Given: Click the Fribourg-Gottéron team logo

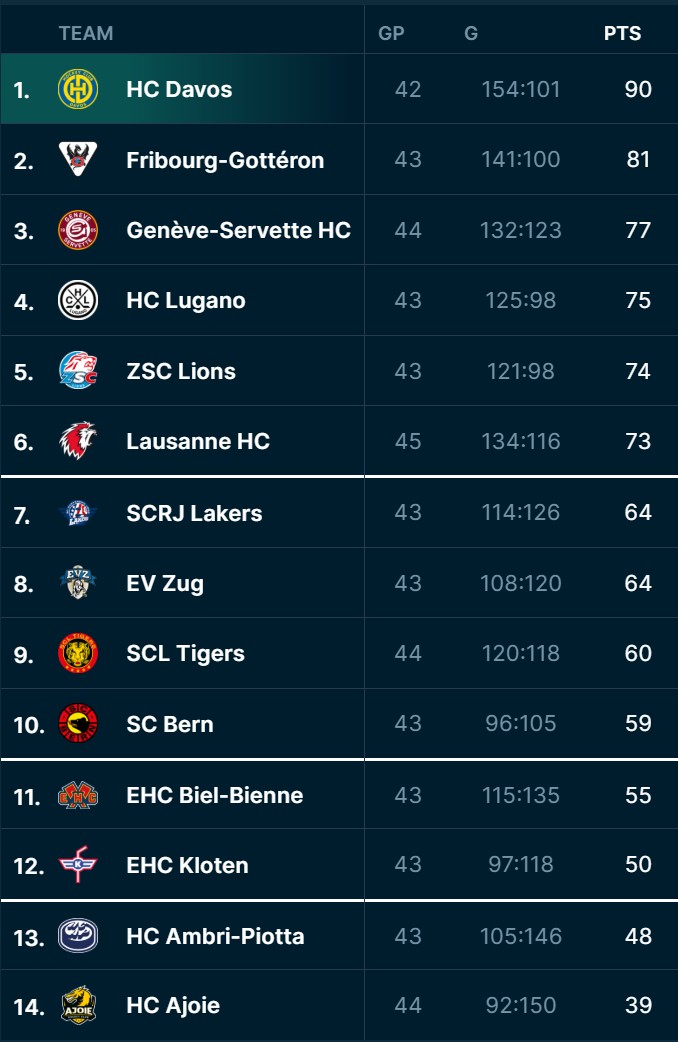Looking at the screenshot, I should (78, 160).
